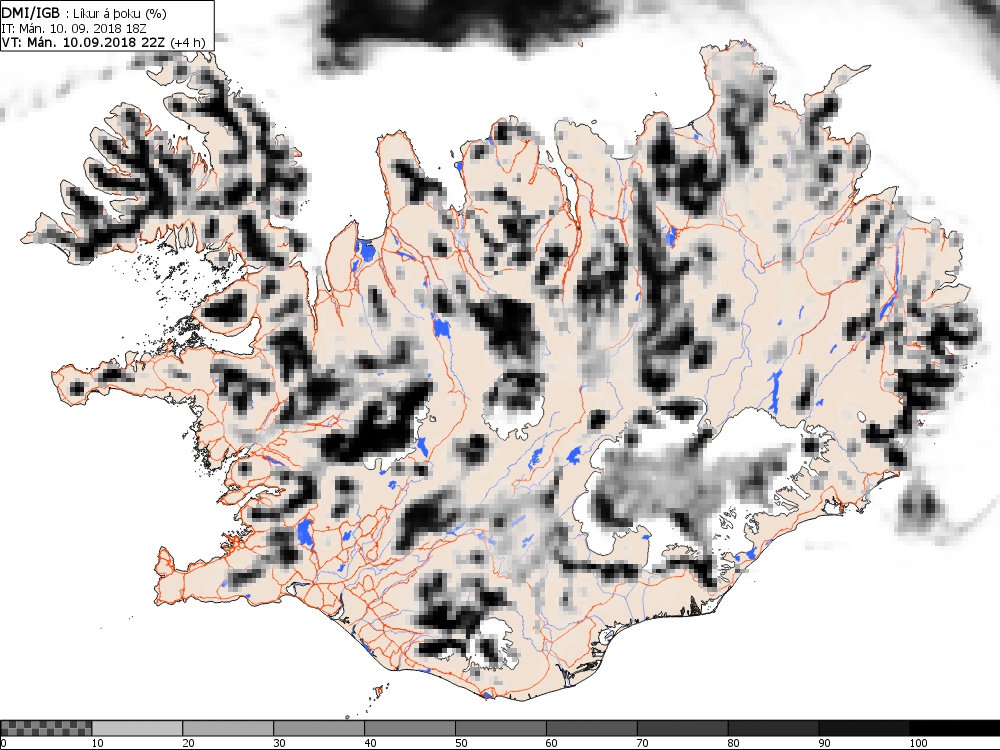The width and height of the screenshot is (1000, 750).
Task: Click the DMI/IGB title label
Action: (x=31, y=14)
